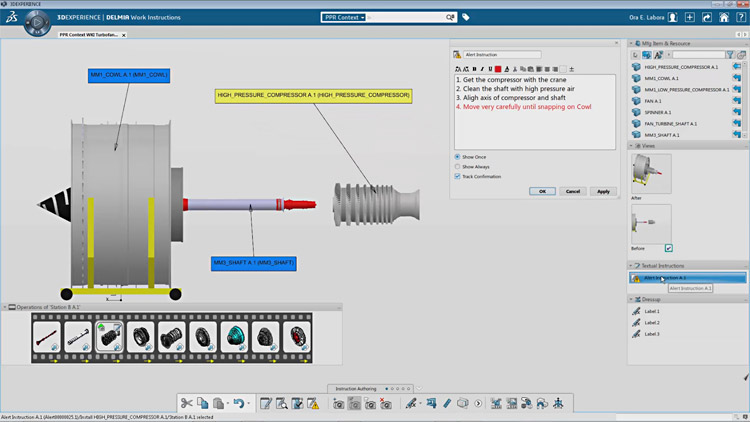750x422 pixels.
Task: Click the add plus icon in top bar
Action: tap(690, 17)
